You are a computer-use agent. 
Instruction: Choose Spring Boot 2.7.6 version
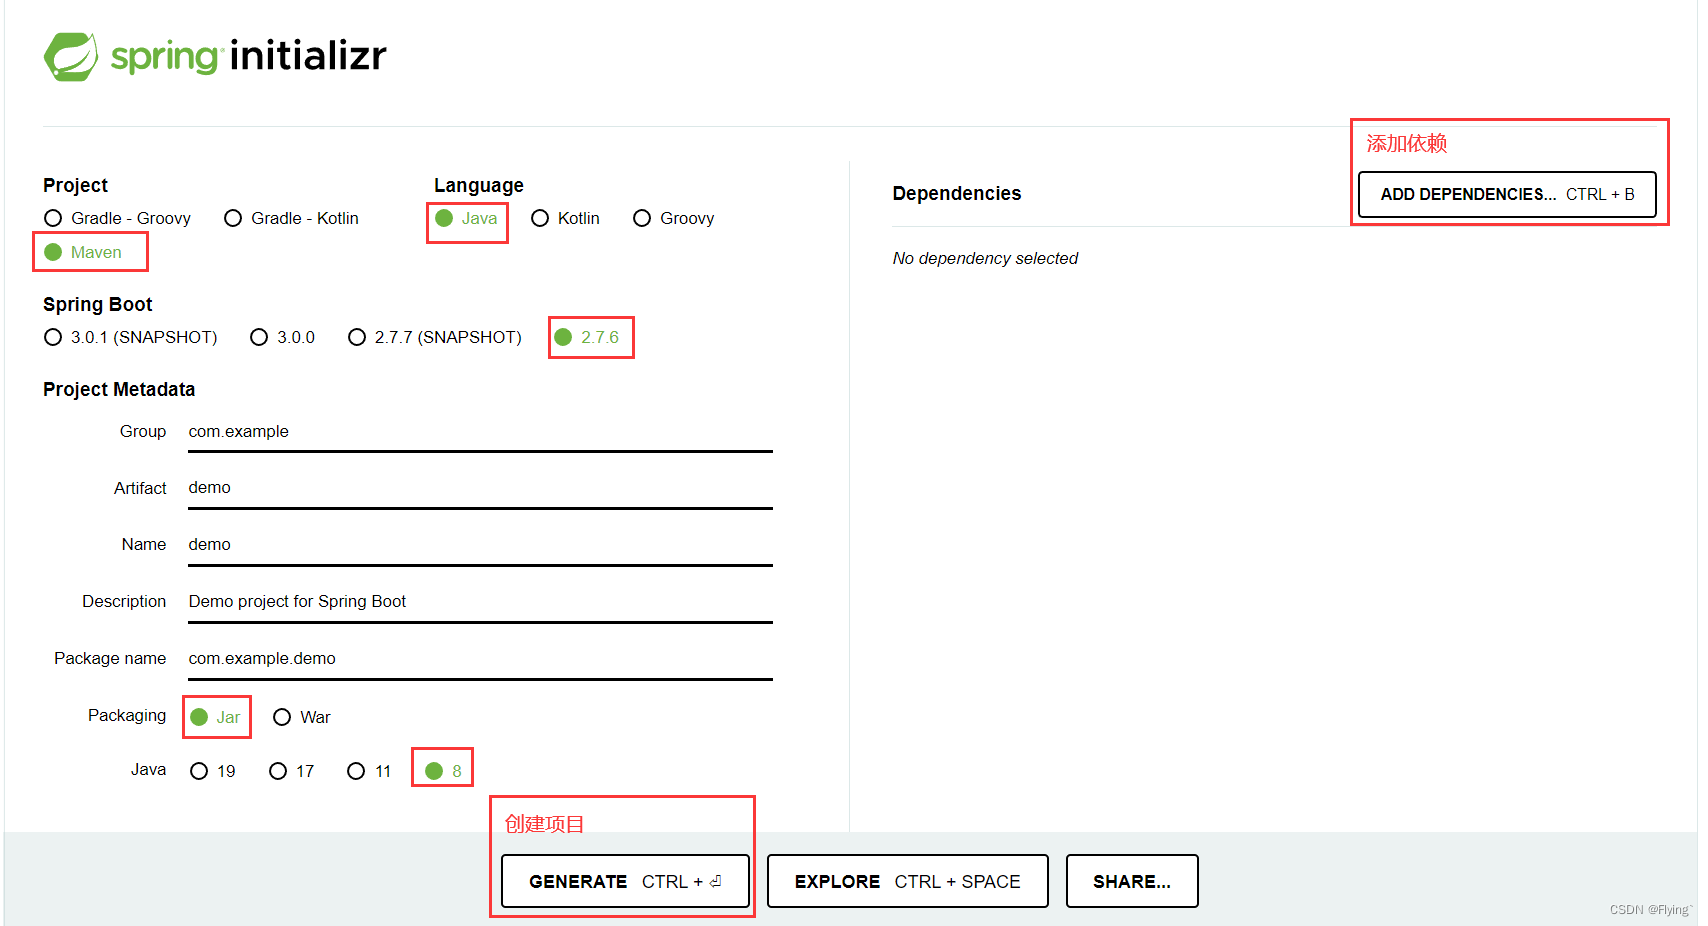587,337
